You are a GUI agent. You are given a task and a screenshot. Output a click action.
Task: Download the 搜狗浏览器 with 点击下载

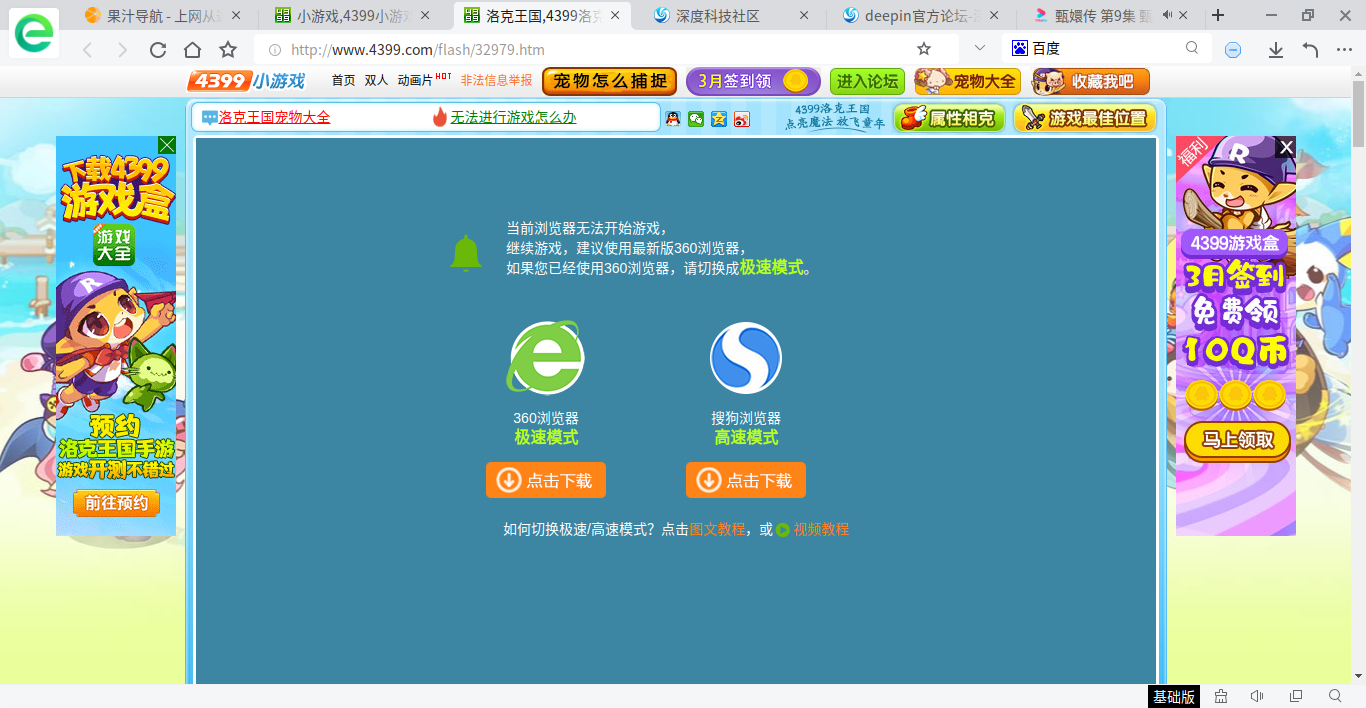746,480
